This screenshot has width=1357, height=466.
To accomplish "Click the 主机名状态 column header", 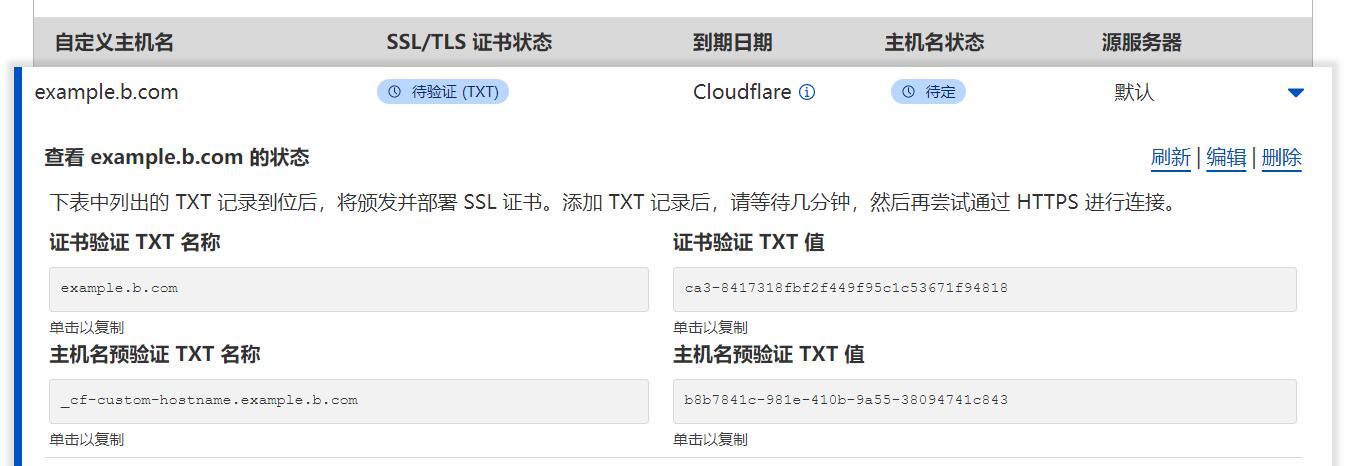I will [934, 43].
